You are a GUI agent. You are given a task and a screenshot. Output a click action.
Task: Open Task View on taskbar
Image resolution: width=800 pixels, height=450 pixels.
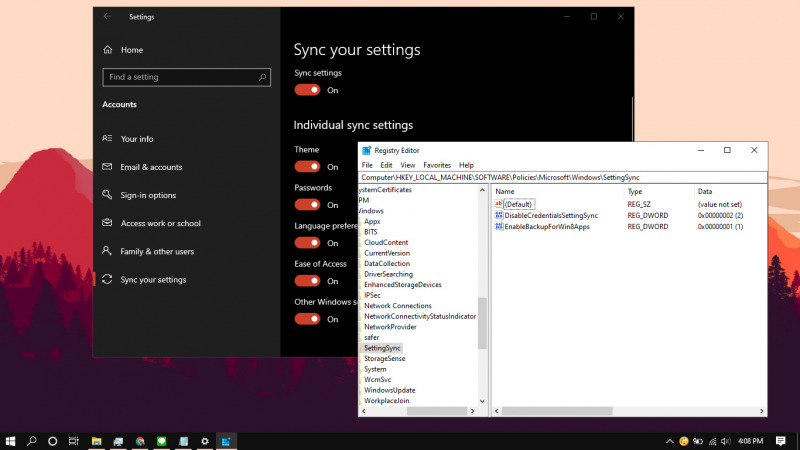click(74, 441)
